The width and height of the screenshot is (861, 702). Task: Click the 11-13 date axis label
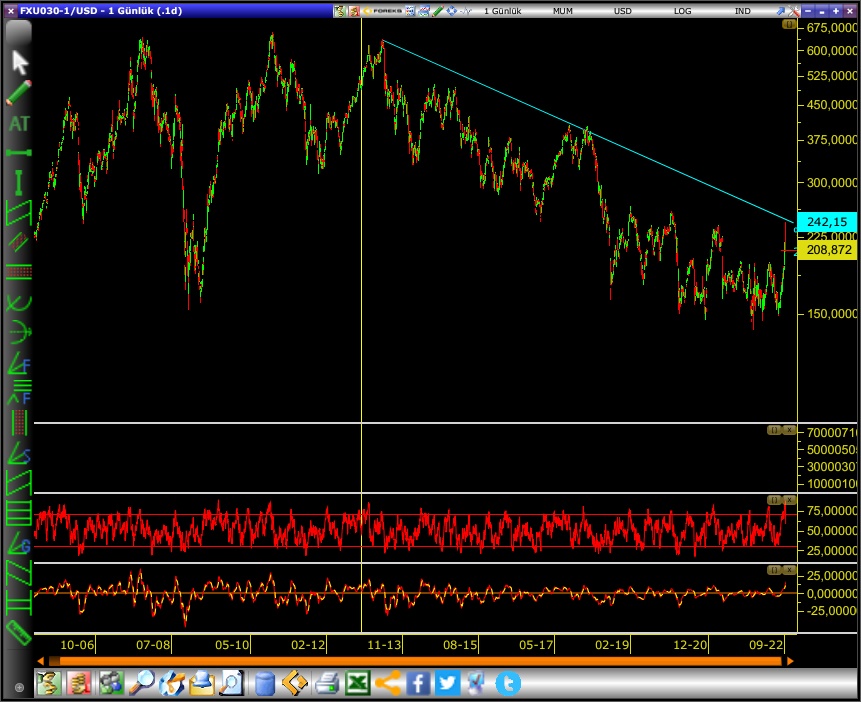click(x=384, y=645)
